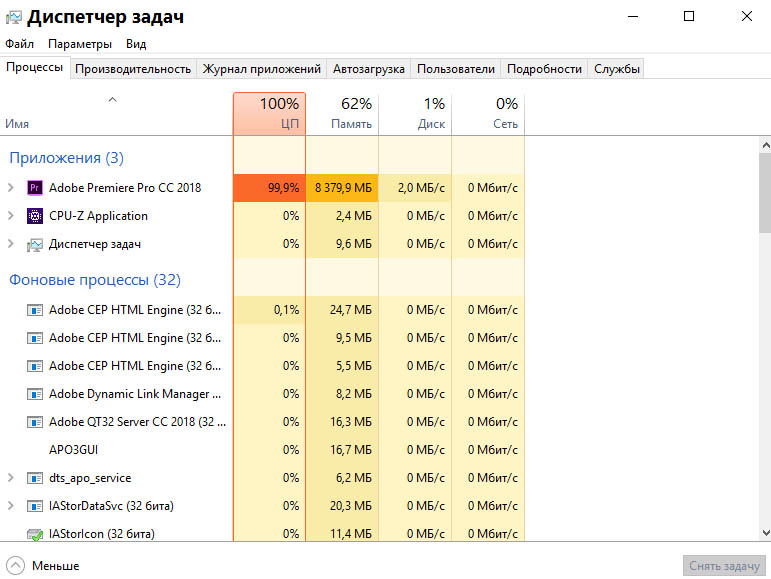Expand the CPU-Z Application entry
Viewport: 771px width, 579px height.
tap(11, 216)
